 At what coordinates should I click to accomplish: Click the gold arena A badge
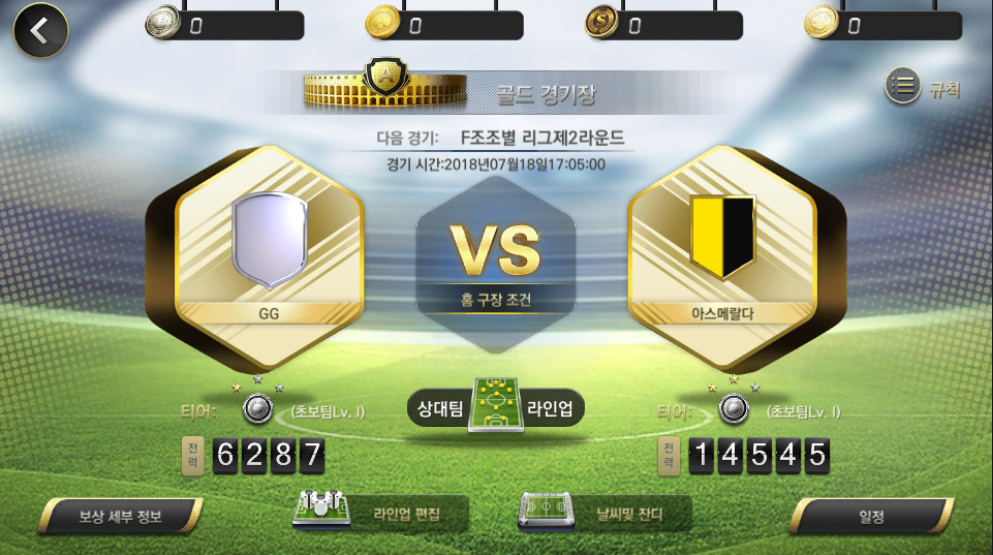385,77
